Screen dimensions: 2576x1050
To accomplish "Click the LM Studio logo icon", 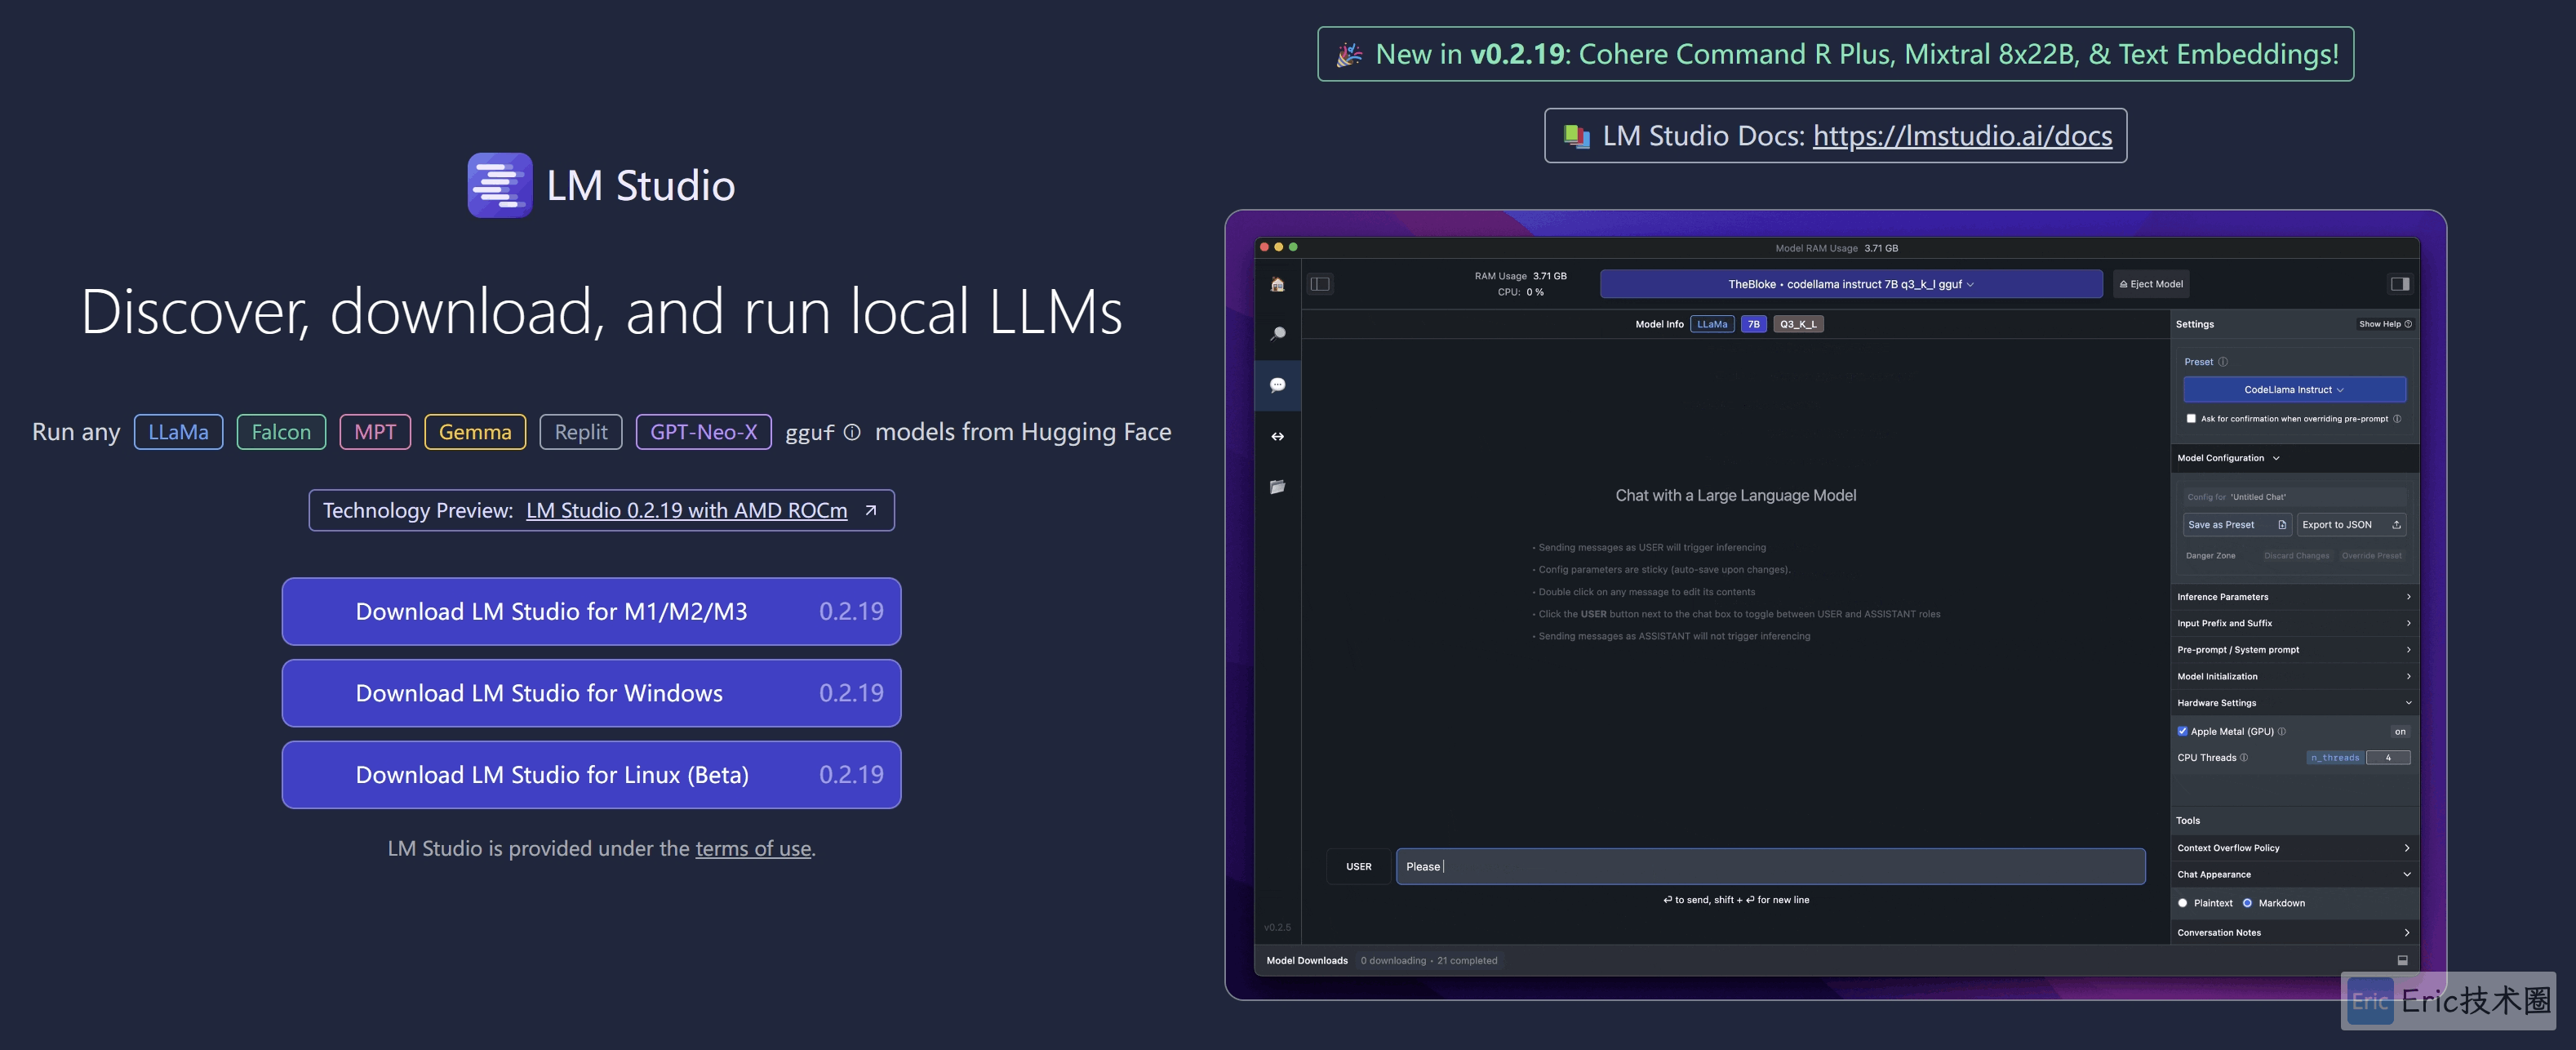I will click(500, 185).
